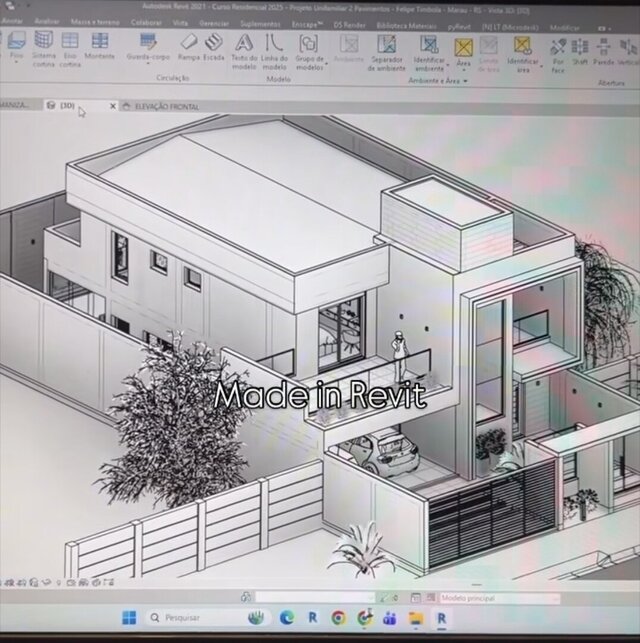This screenshot has height=643, width=640.
Task: Expand the Piso tool dropdown arrow
Action: coord(16,62)
